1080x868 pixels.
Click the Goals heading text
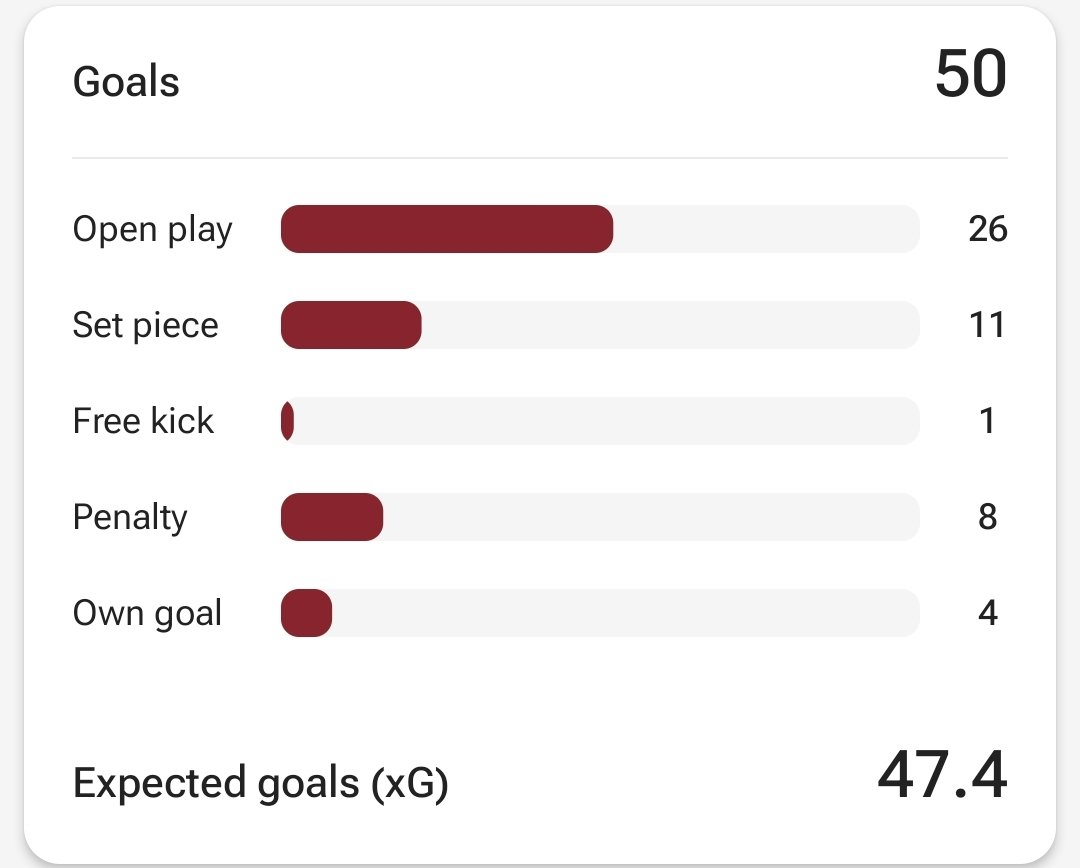[126, 82]
